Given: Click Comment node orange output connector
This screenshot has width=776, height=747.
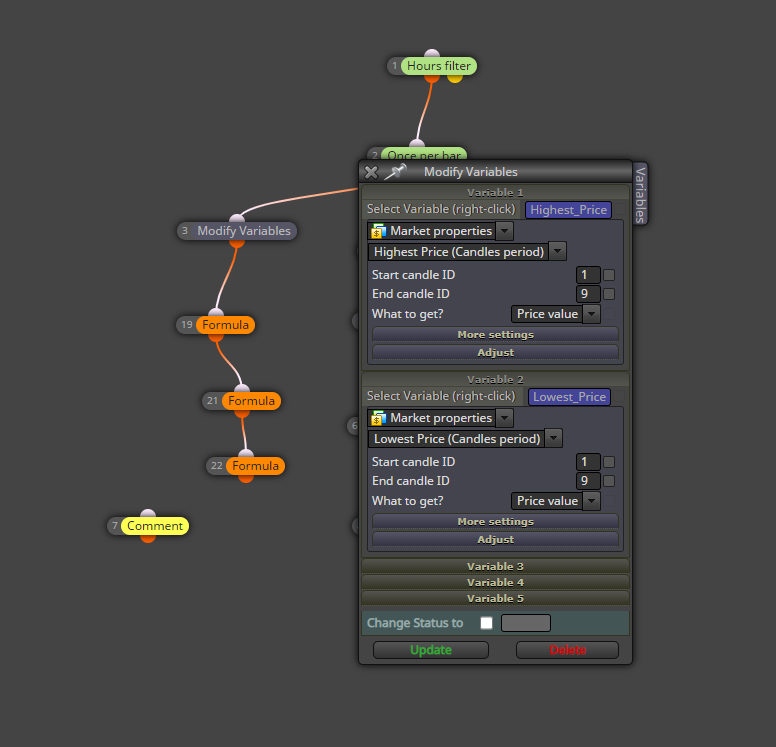Looking at the screenshot, I should click(147, 538).
